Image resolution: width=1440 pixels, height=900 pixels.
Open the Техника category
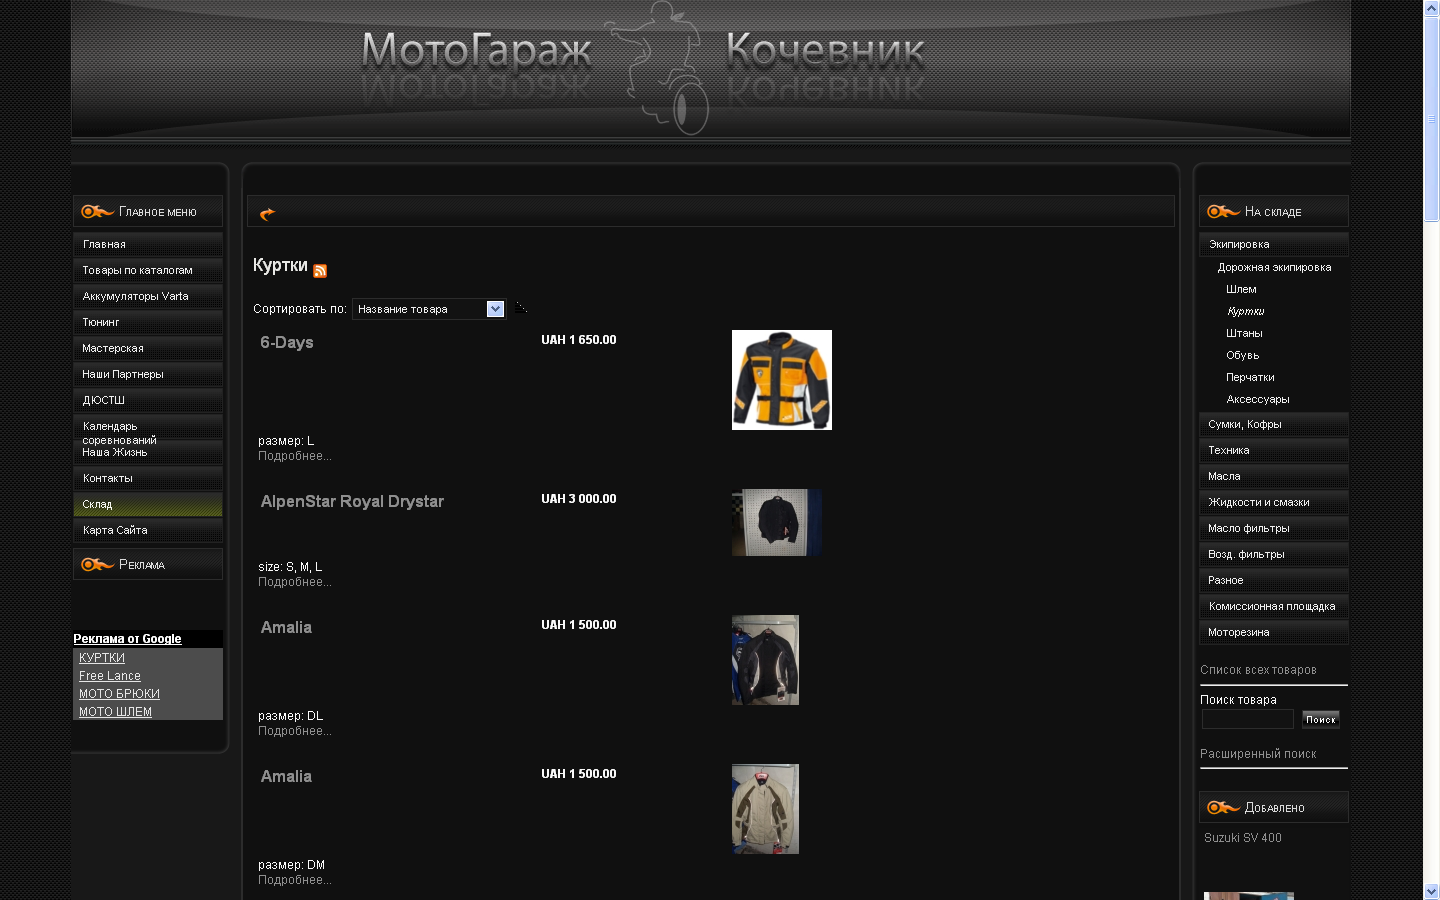1274,450
